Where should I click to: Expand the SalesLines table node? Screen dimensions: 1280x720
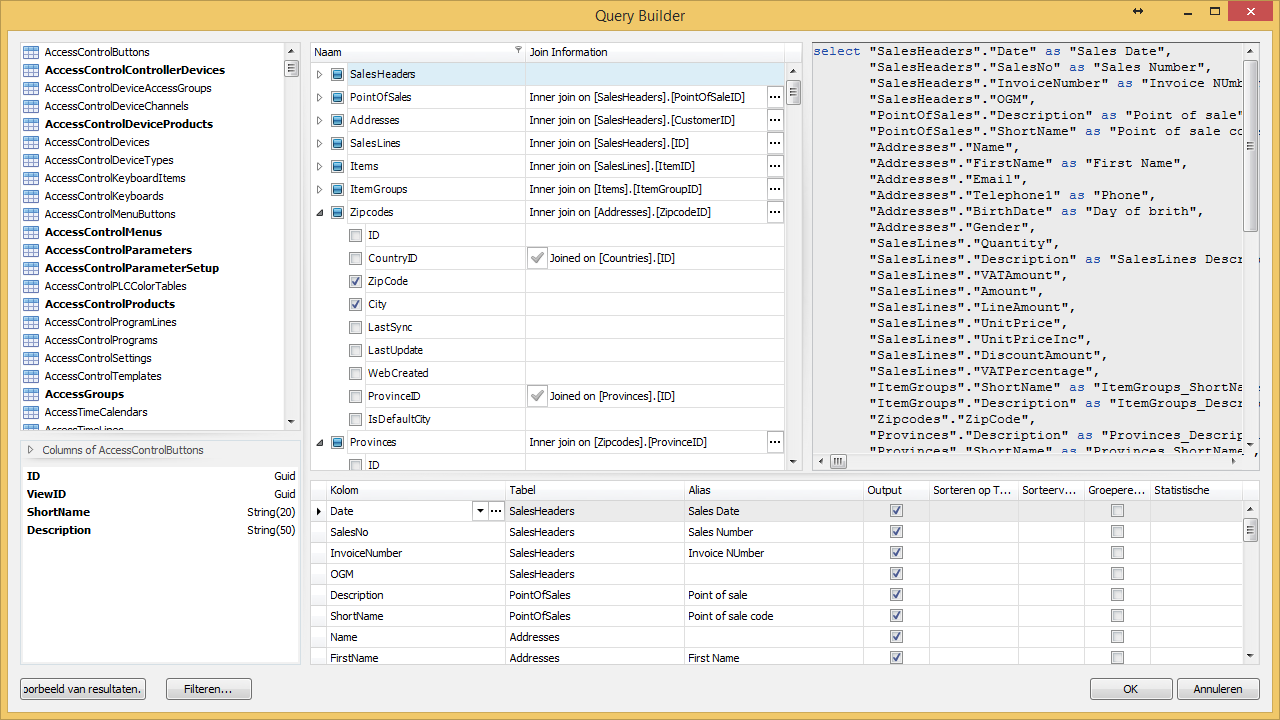coord(320,143)
